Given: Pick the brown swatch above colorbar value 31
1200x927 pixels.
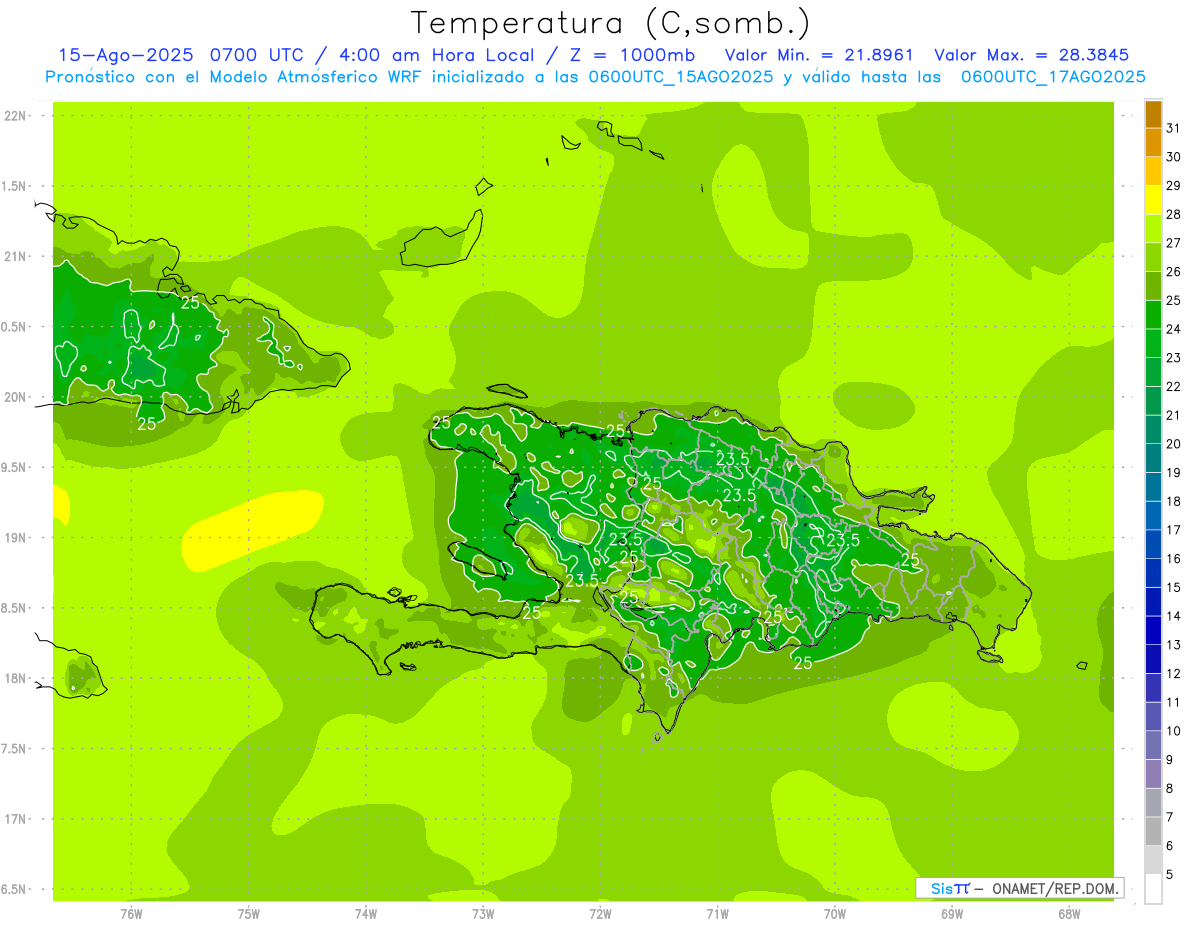Looking at the screenshot, I should tap(1153, 114).
